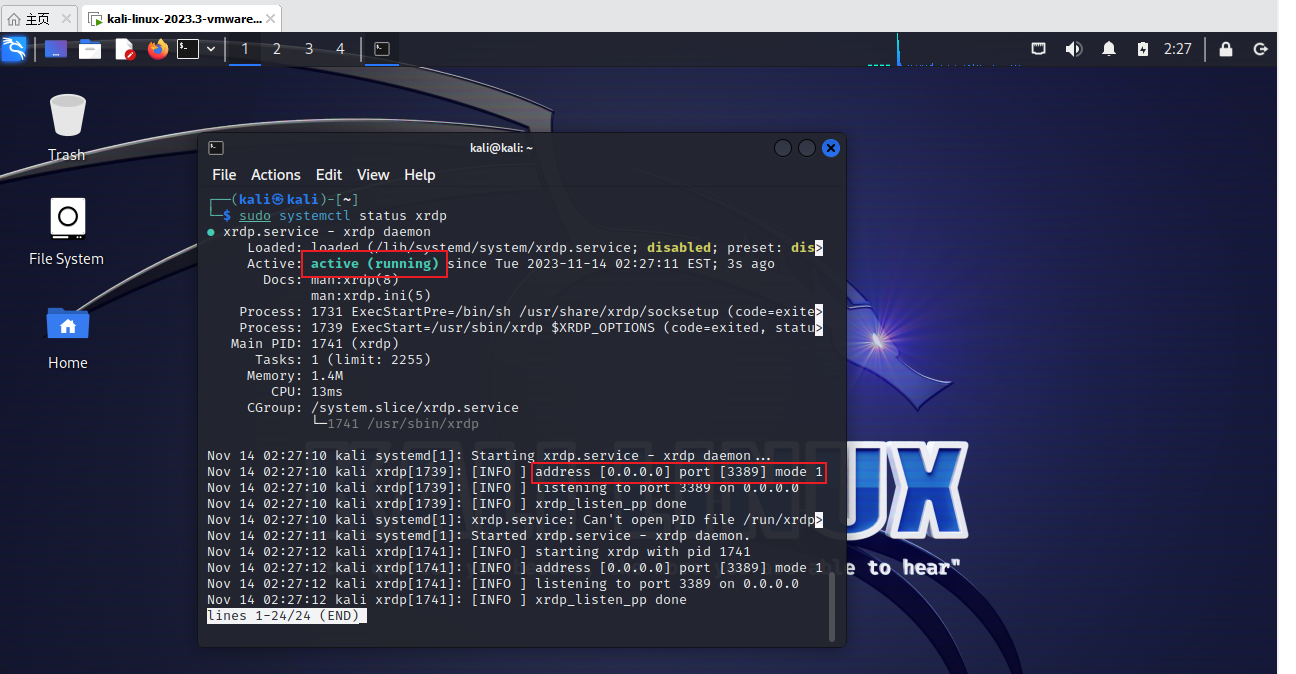The height and width of the screenshot is (674, 1296).
Task: Click 'Started xrdp.service - xrdp daemon.' log line
Action: 611,536
